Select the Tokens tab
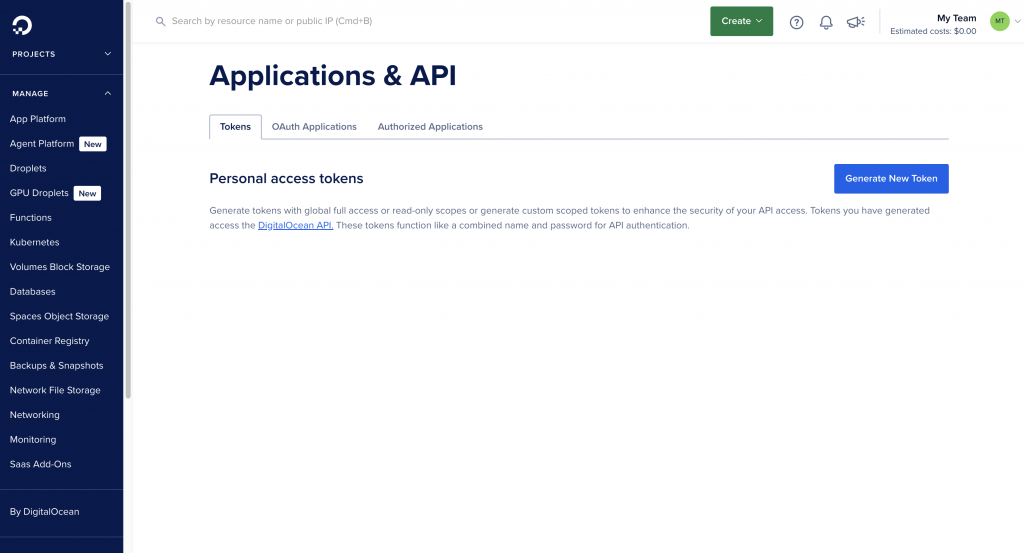The height and width of the screenshot is (553, 1024). (235, 127)
